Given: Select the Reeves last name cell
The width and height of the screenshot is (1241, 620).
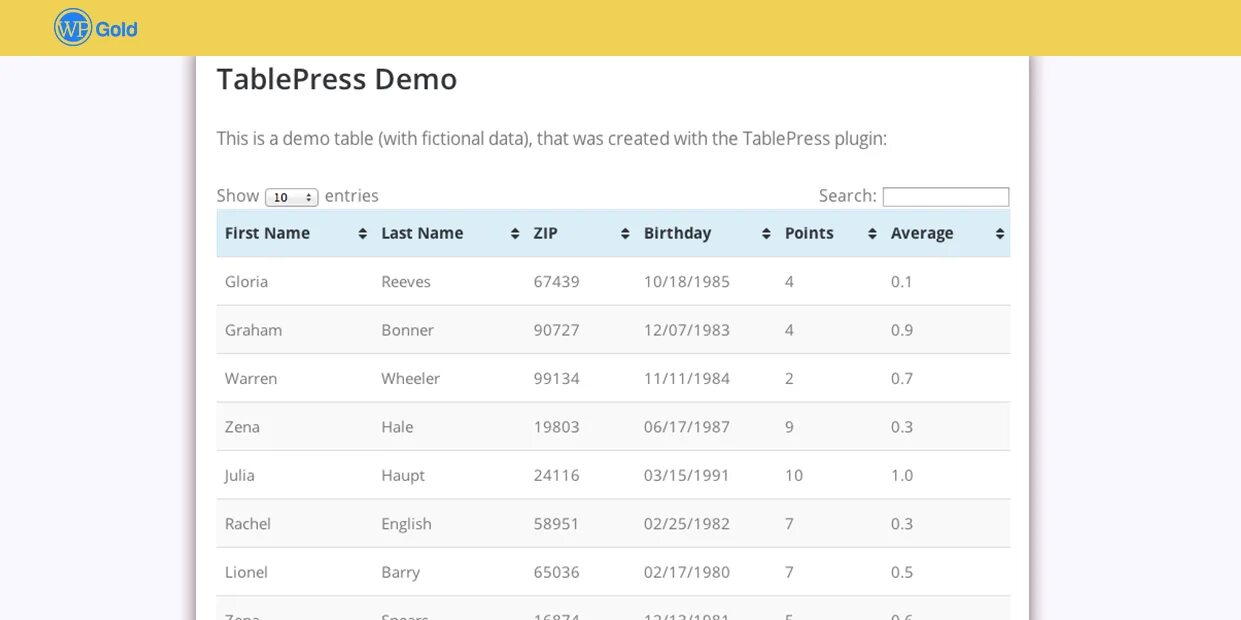Looking at the screenshot, I should tap(406, 282).
